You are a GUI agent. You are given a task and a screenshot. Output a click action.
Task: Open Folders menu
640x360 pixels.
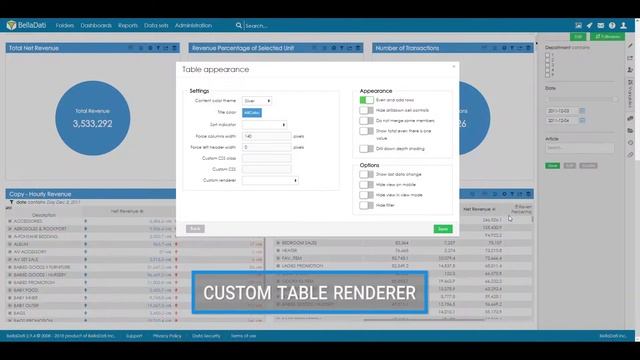(x=64, y=25)
